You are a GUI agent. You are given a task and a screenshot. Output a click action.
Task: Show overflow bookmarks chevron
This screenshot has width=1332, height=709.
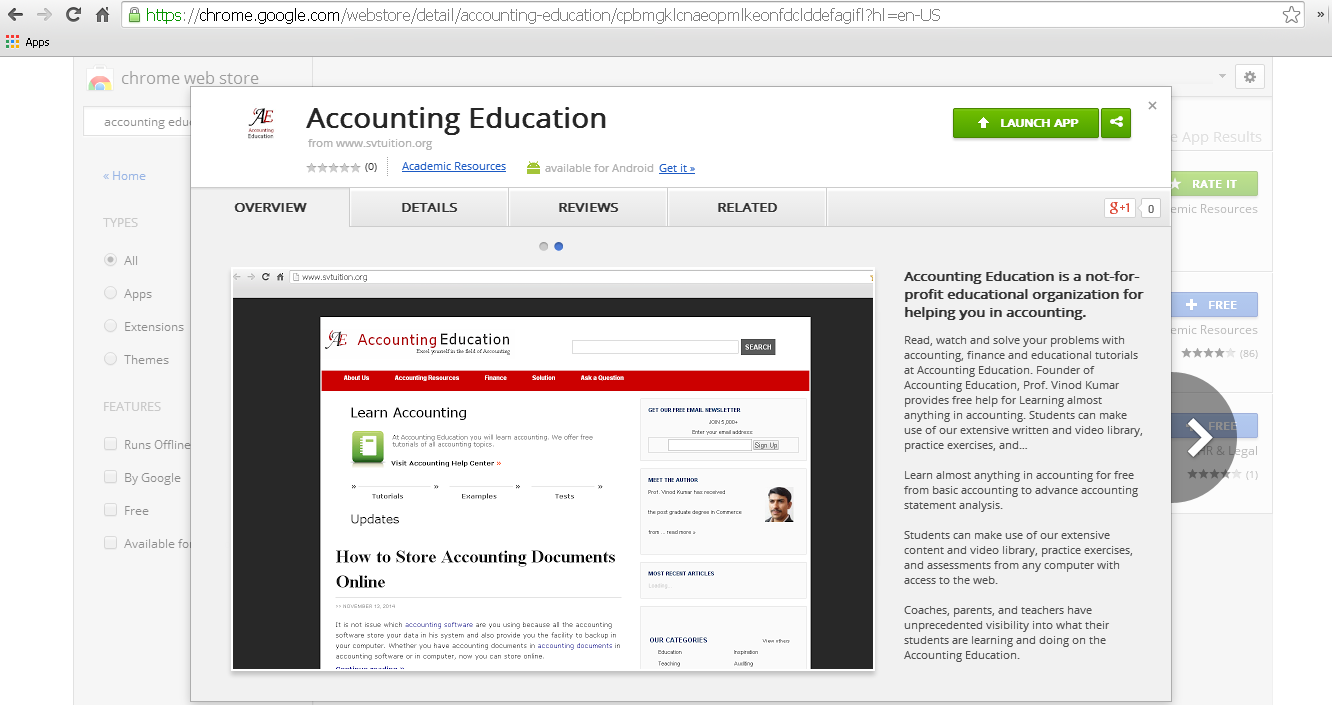(x=1319, y=15)
